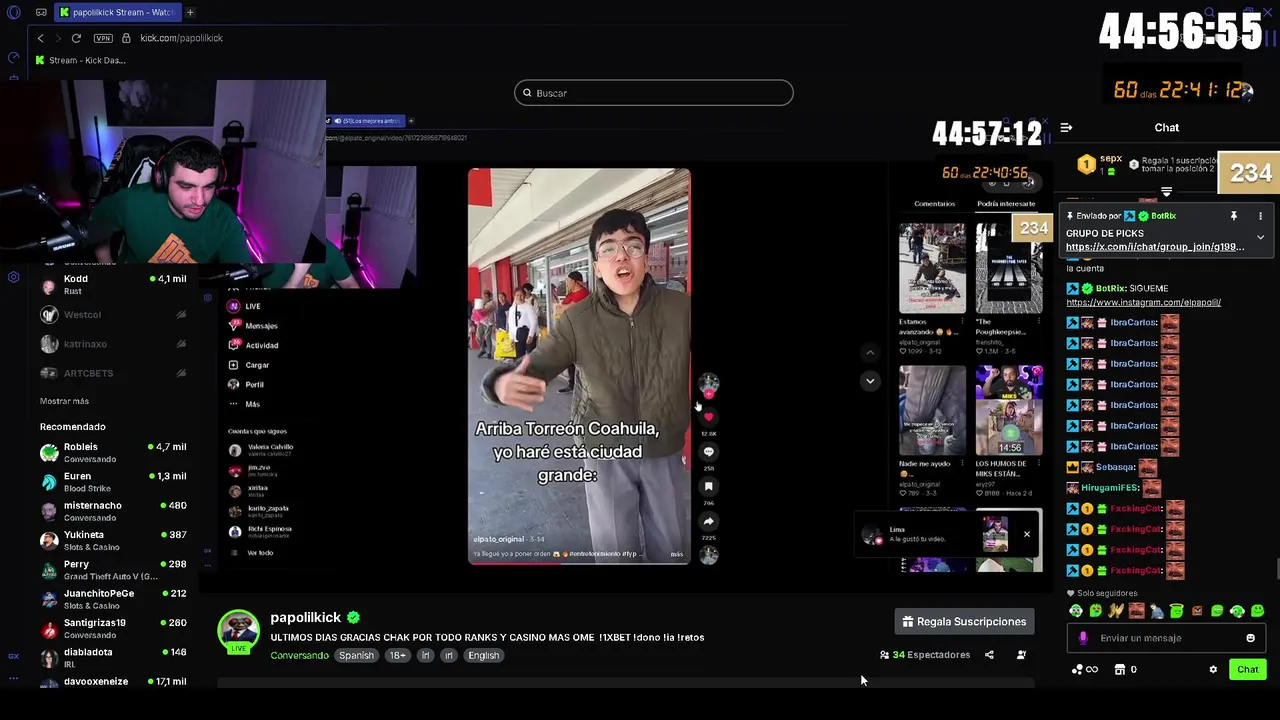The image size is (1280, 720).
Task: Go to previous TikTok video up arrow
Action: [x=870, y=352]
